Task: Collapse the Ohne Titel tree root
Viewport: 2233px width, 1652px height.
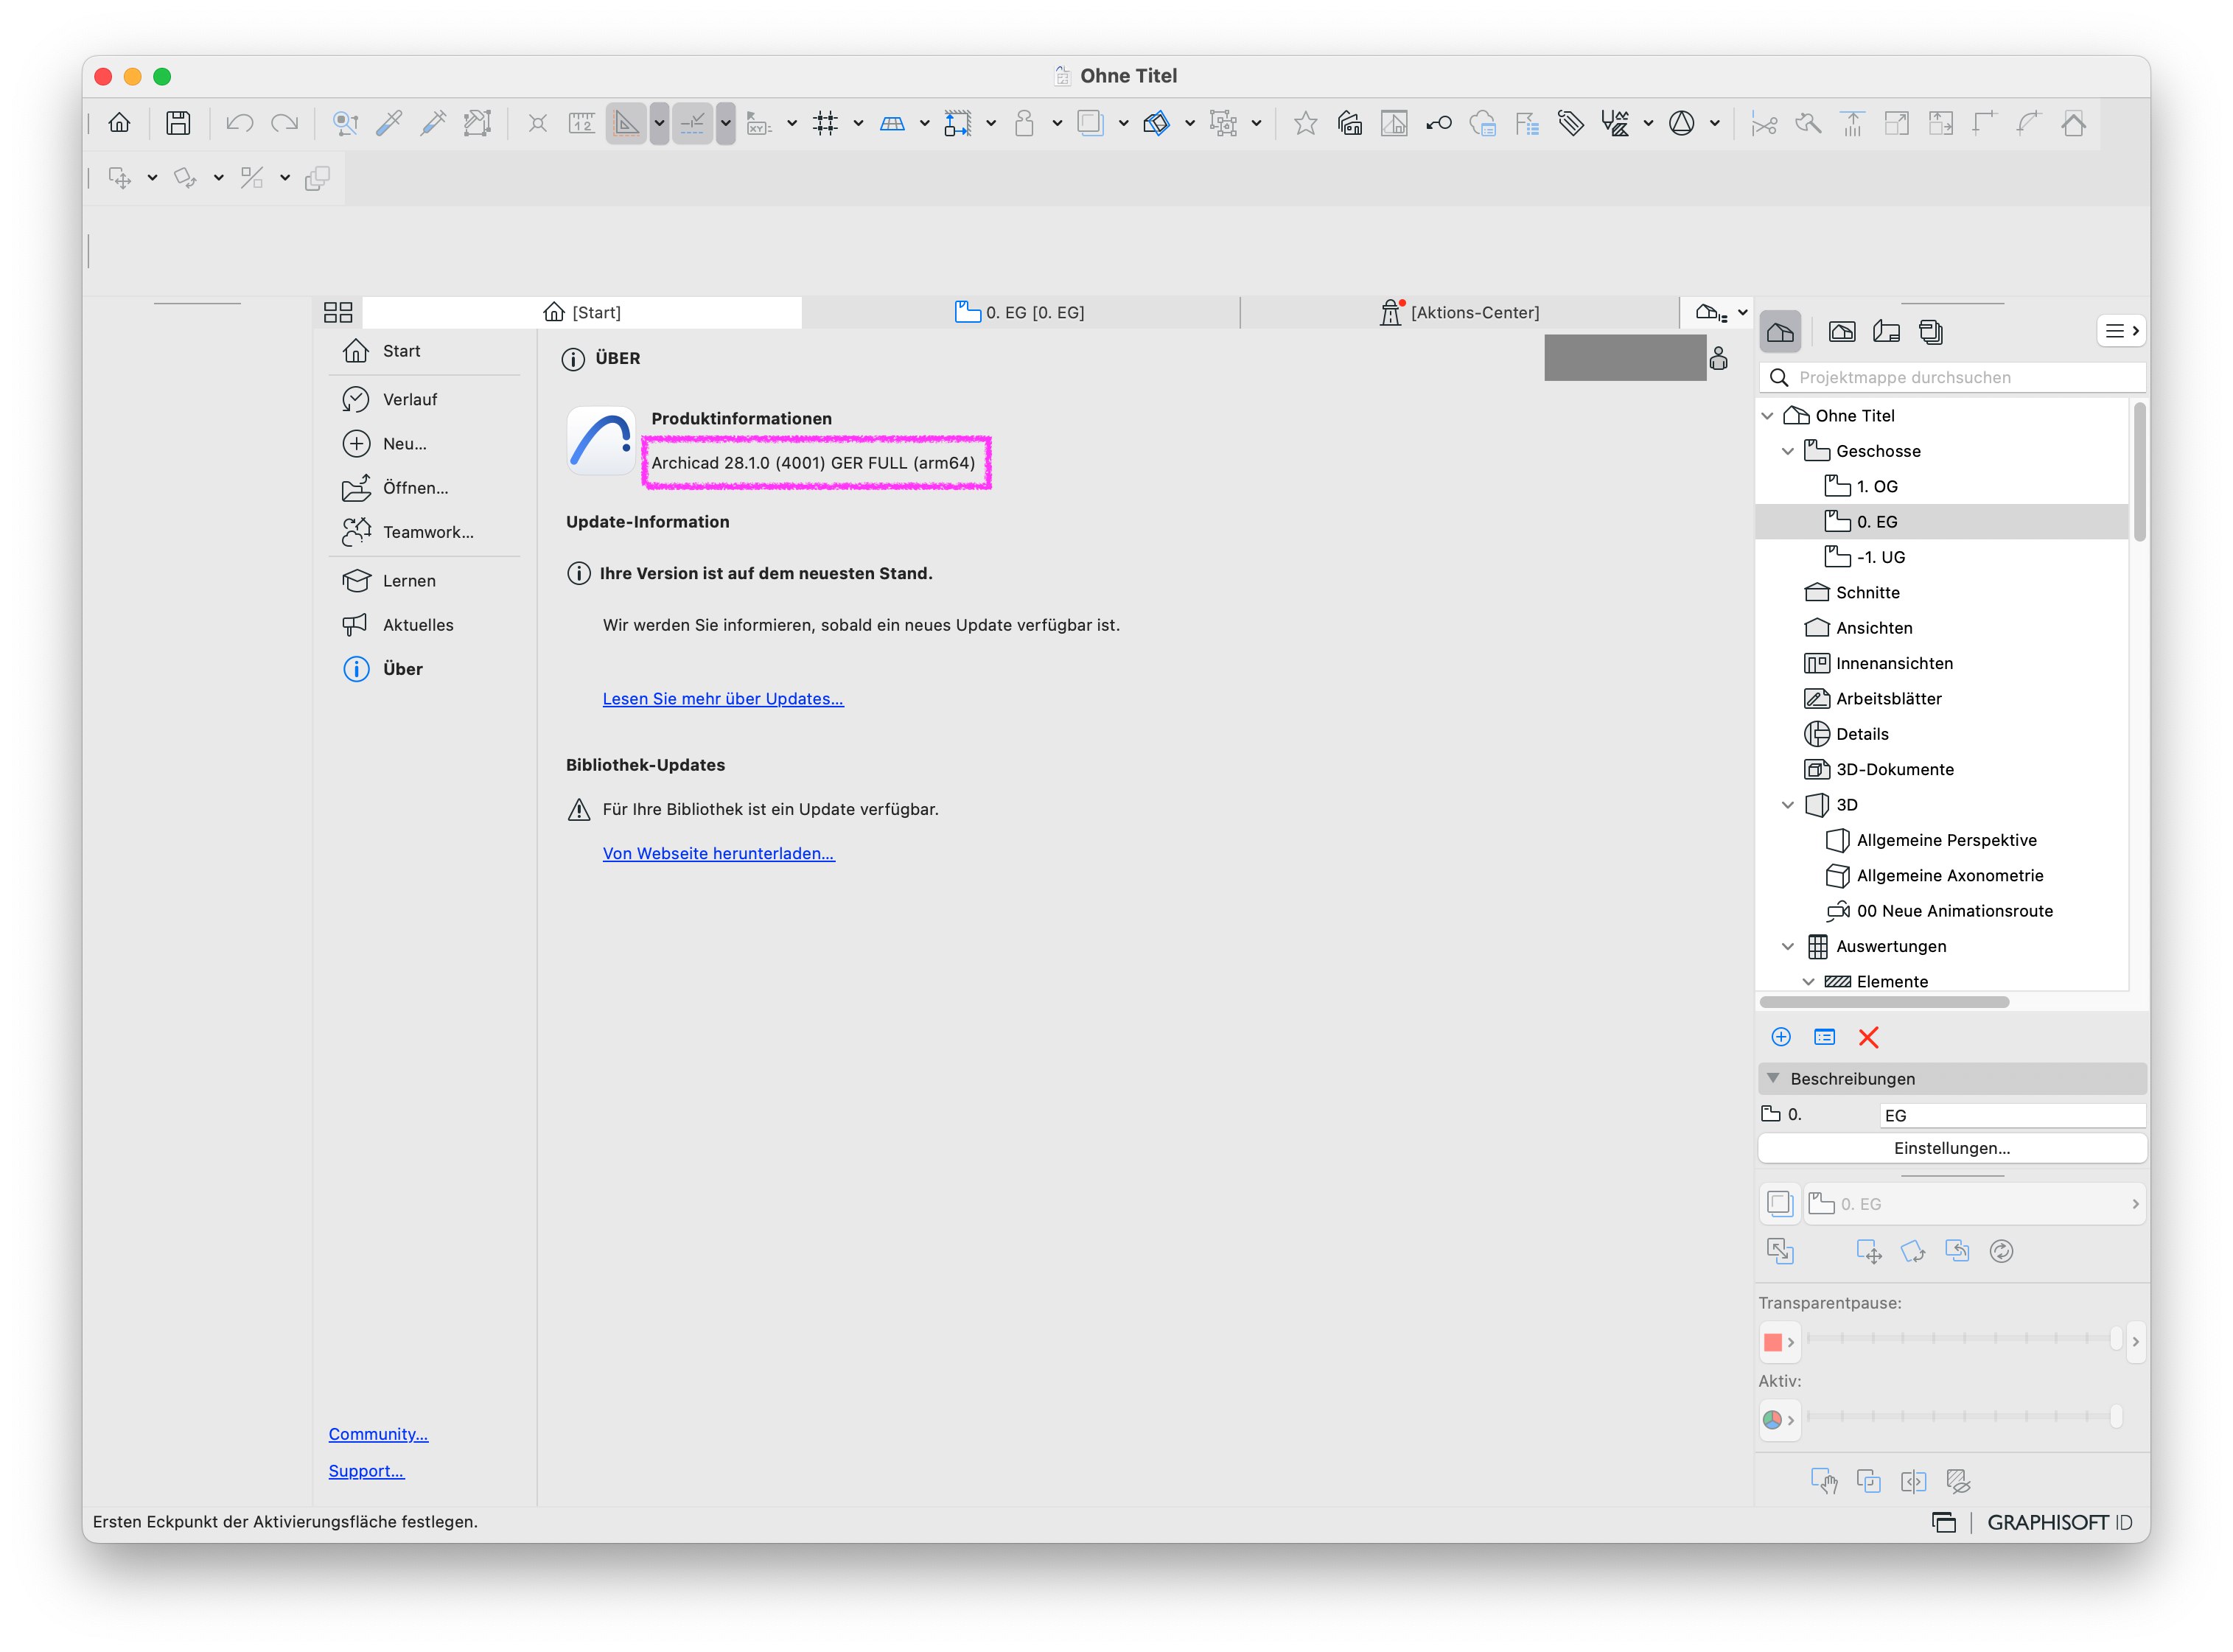Action: (x=1767, y=416)
